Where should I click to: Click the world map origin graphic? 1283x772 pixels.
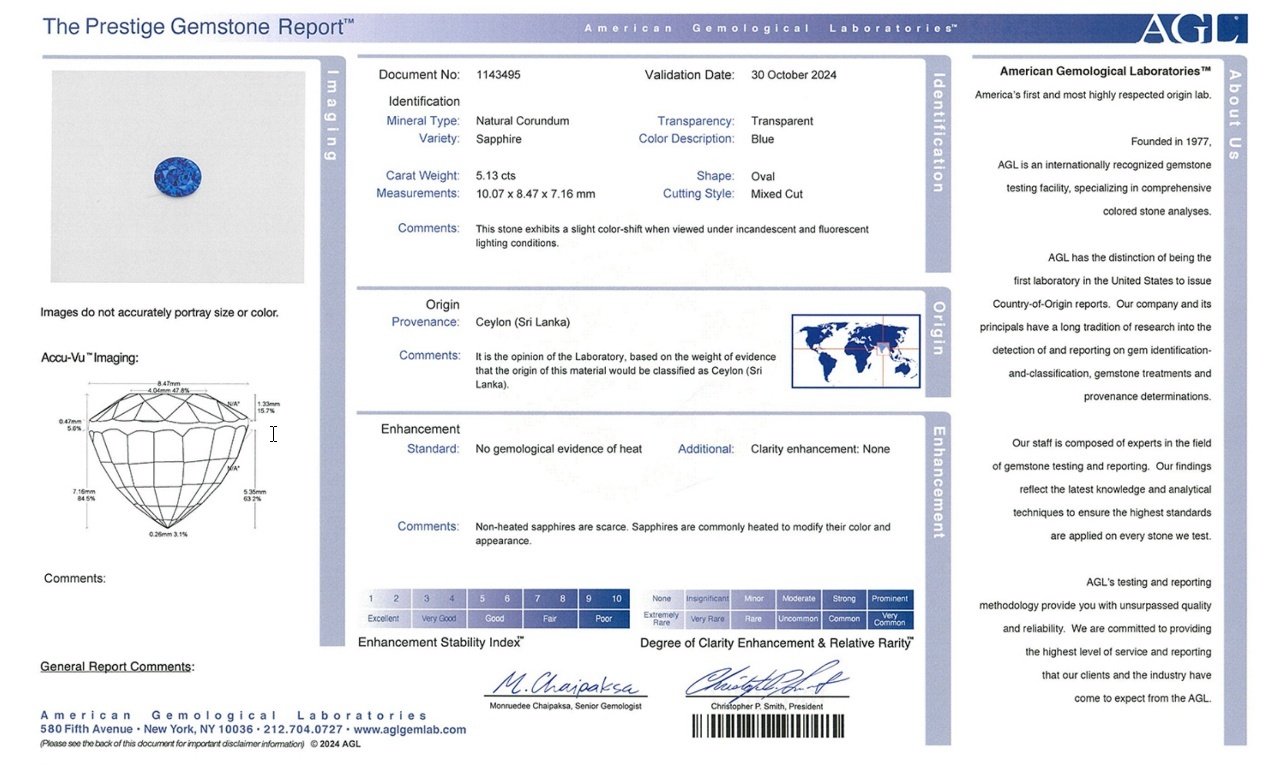pyautogui.click(x=855, y=351)
